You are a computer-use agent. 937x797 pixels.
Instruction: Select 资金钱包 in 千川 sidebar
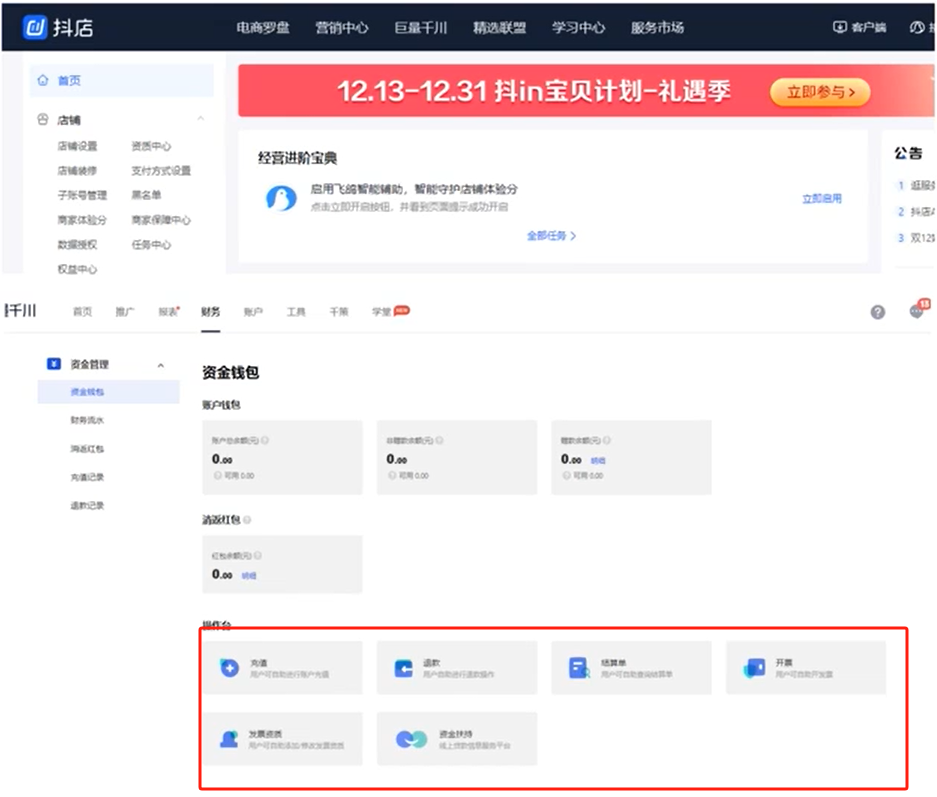pos(108,392)
